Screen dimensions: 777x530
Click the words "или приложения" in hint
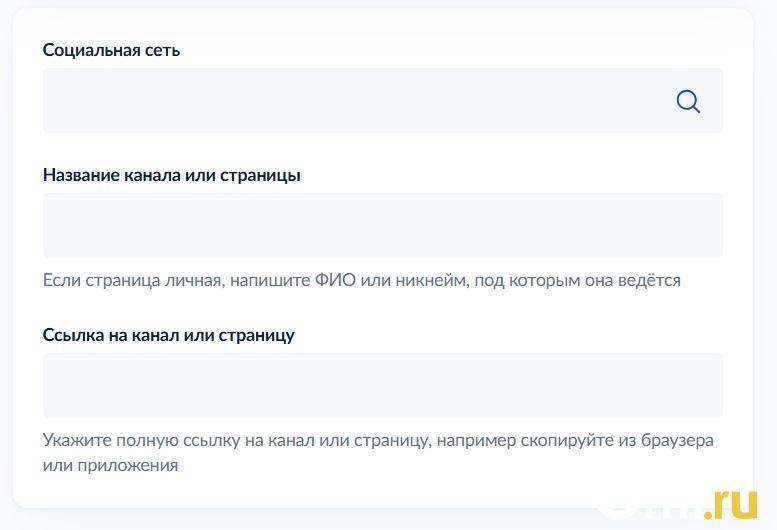[x=110, y=465]
